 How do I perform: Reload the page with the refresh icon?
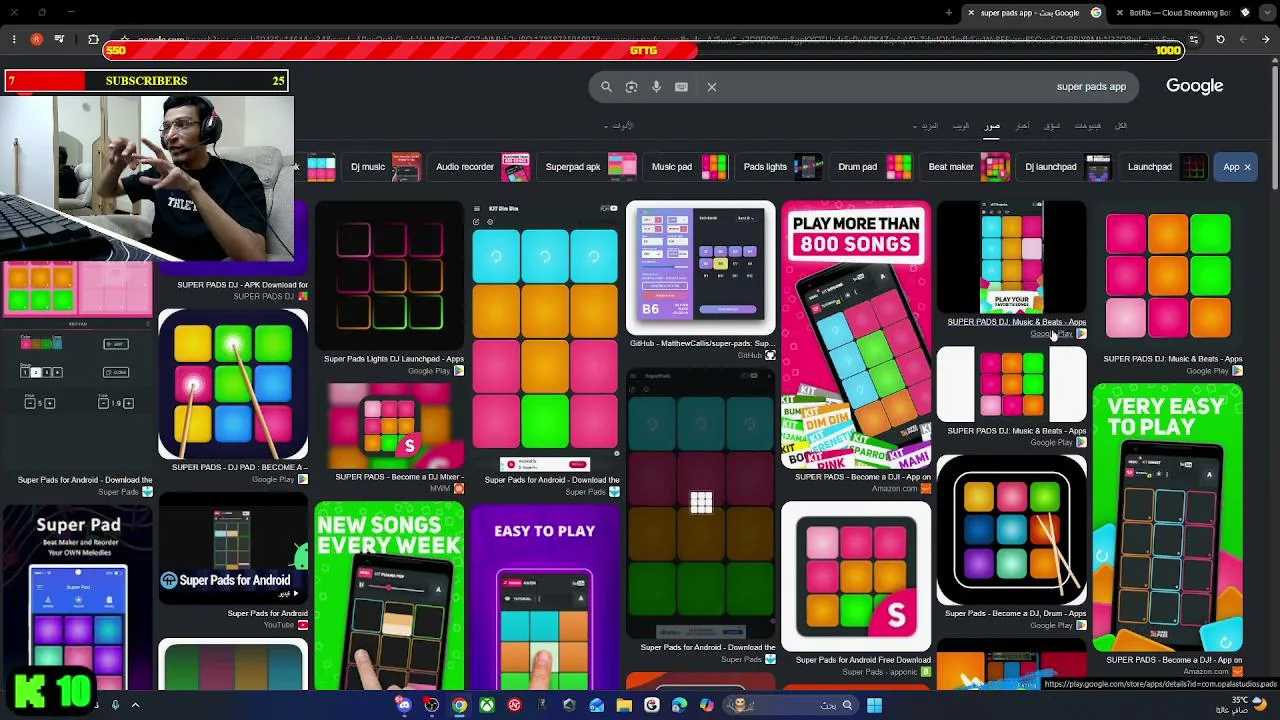coord(1220,40)
